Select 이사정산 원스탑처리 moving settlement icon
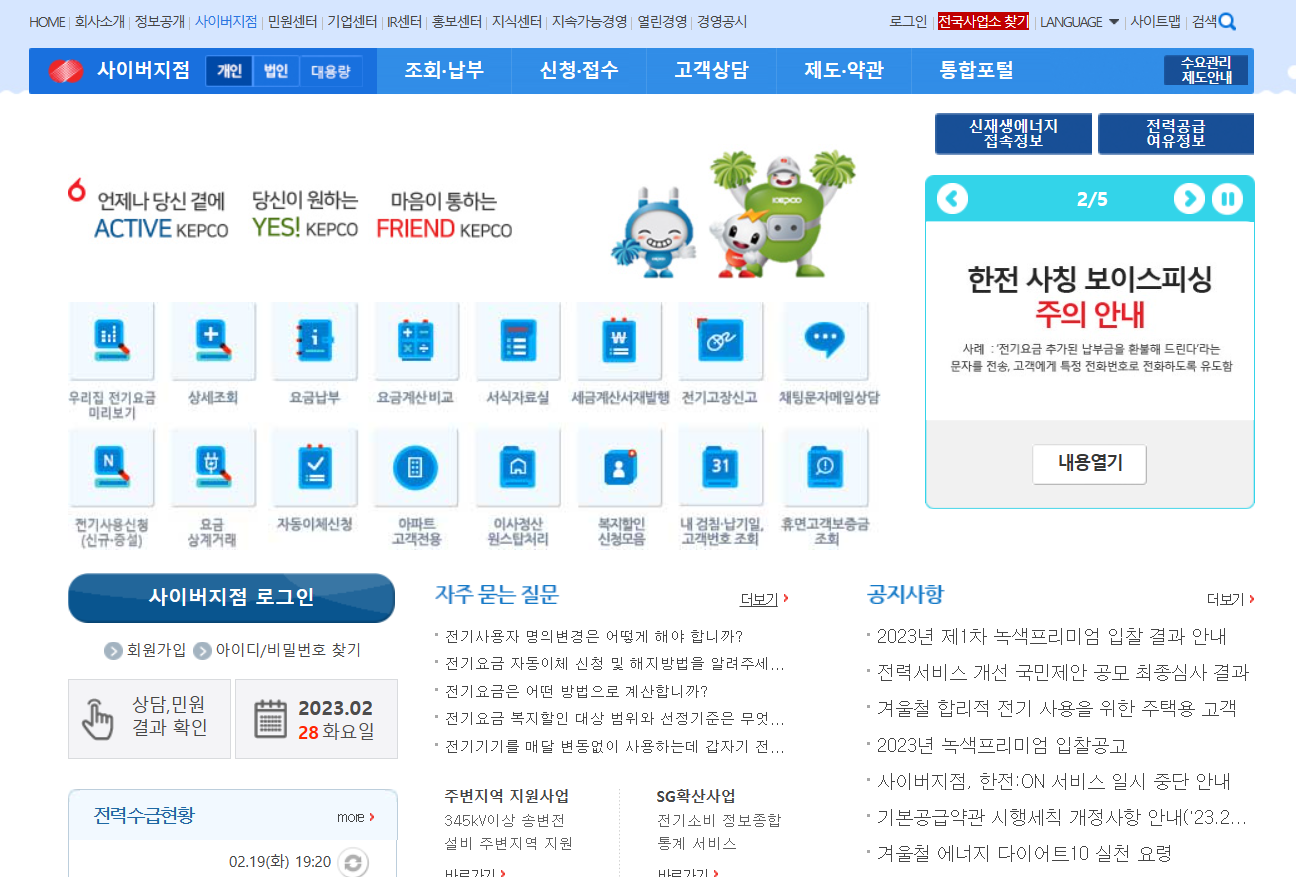The width and height of the screenshot is (1296, 877). (x=517, y=467)
